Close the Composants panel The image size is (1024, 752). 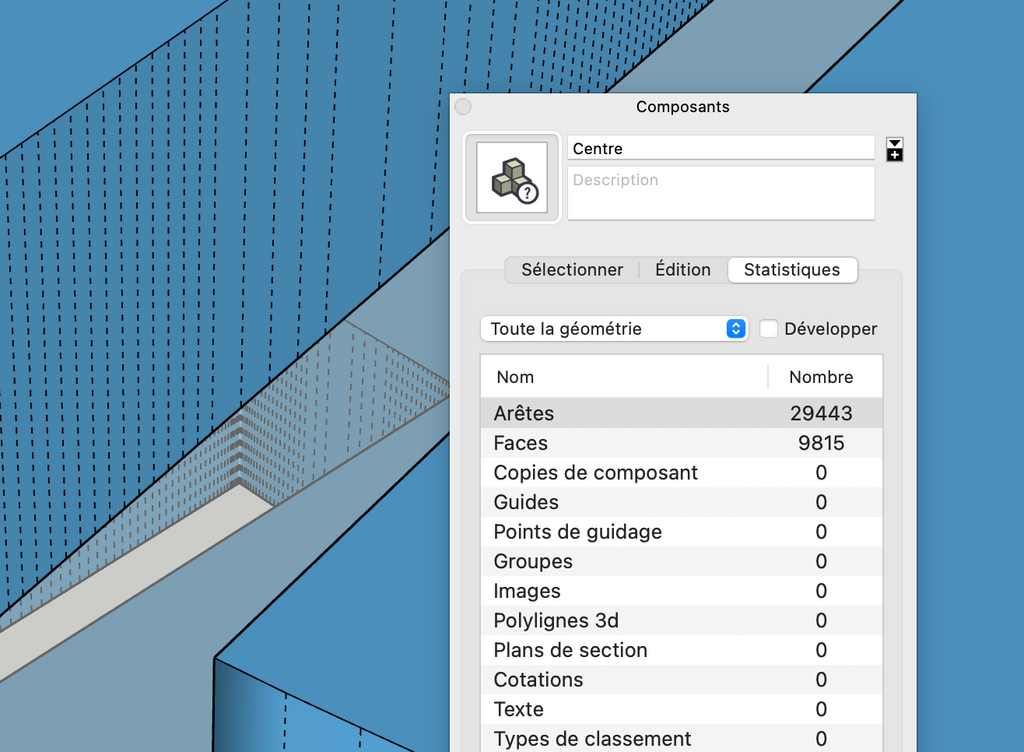pos(463,107)
